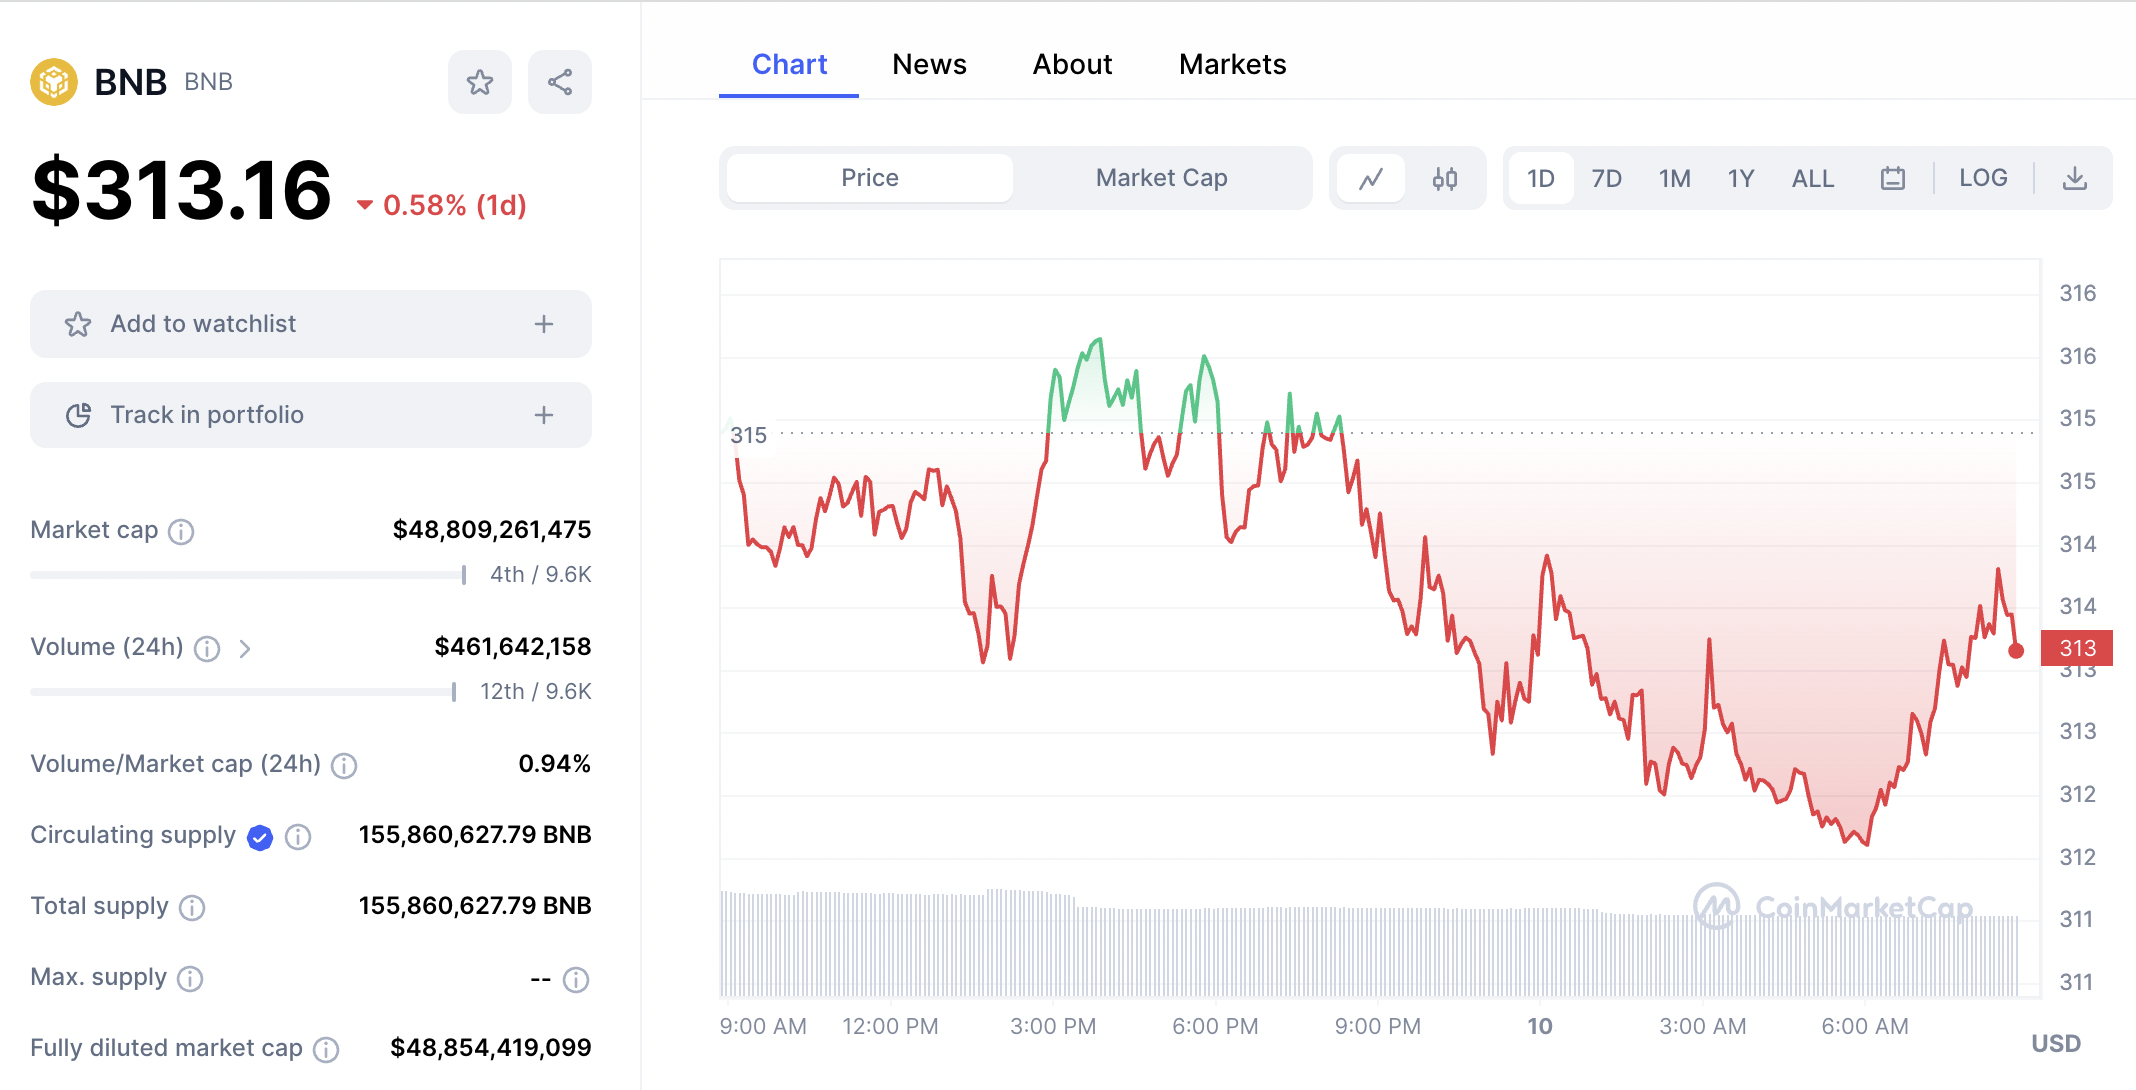The width and height of the screenshot is (2136, 1090).
Task: Set the chart range to 1D
Action: point(1541,178)
